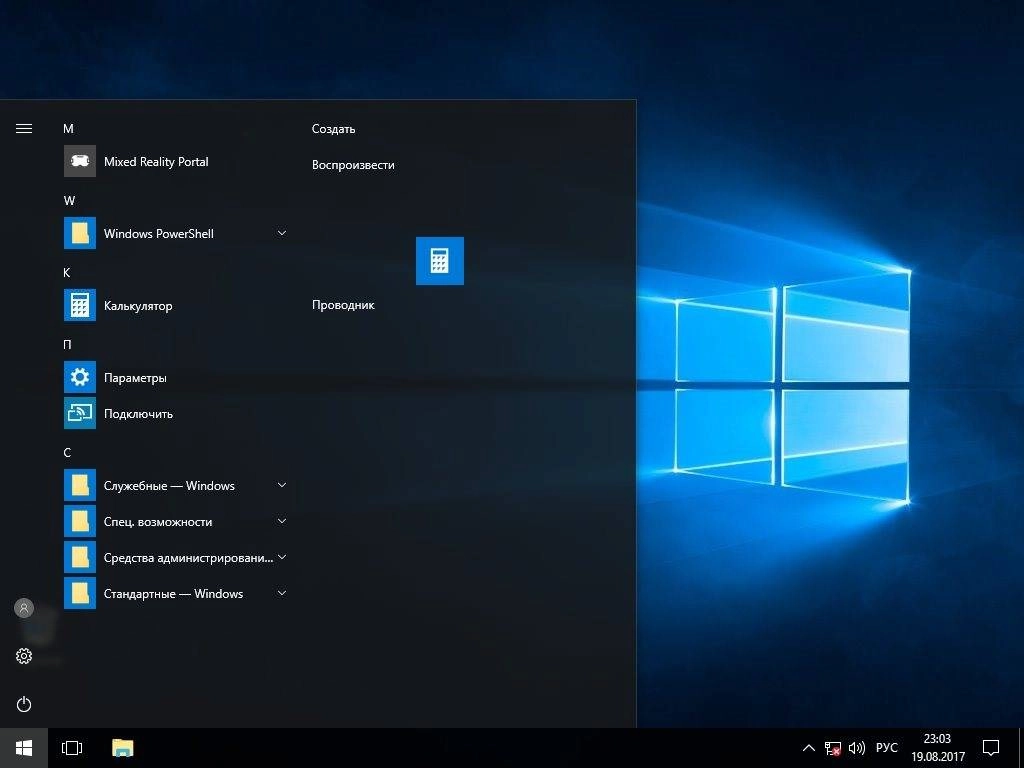Viewport: 1024px width, 768px height.
Task: Open Settings gear in Start sidebar
Action: 24,656
